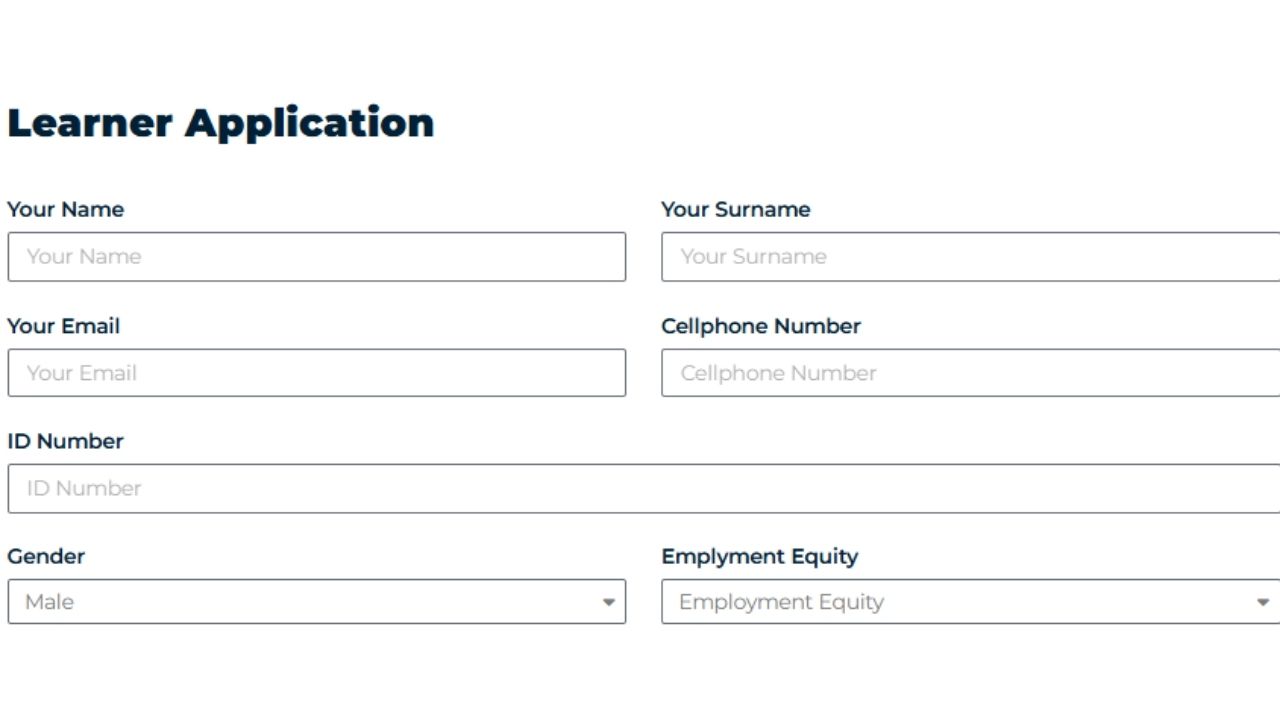Click the Emplyment Equity label

point(759,556)
